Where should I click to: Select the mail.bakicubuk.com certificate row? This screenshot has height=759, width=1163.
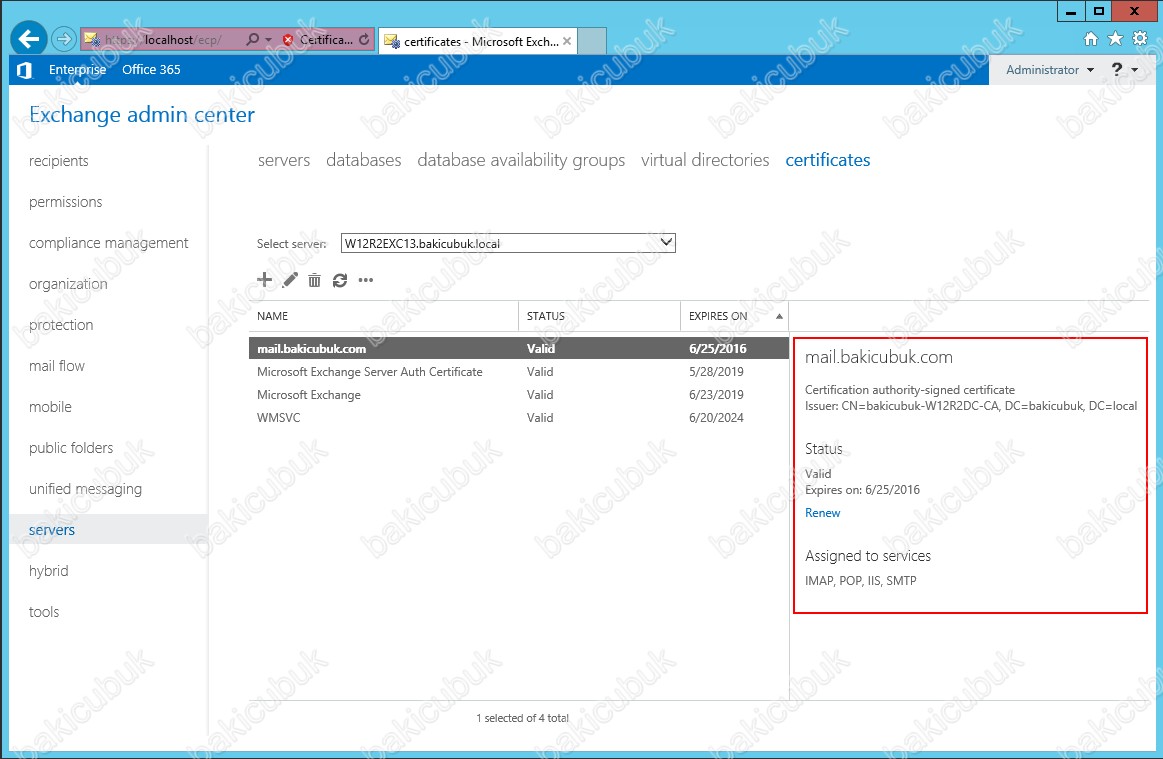(x=518, y=349)
